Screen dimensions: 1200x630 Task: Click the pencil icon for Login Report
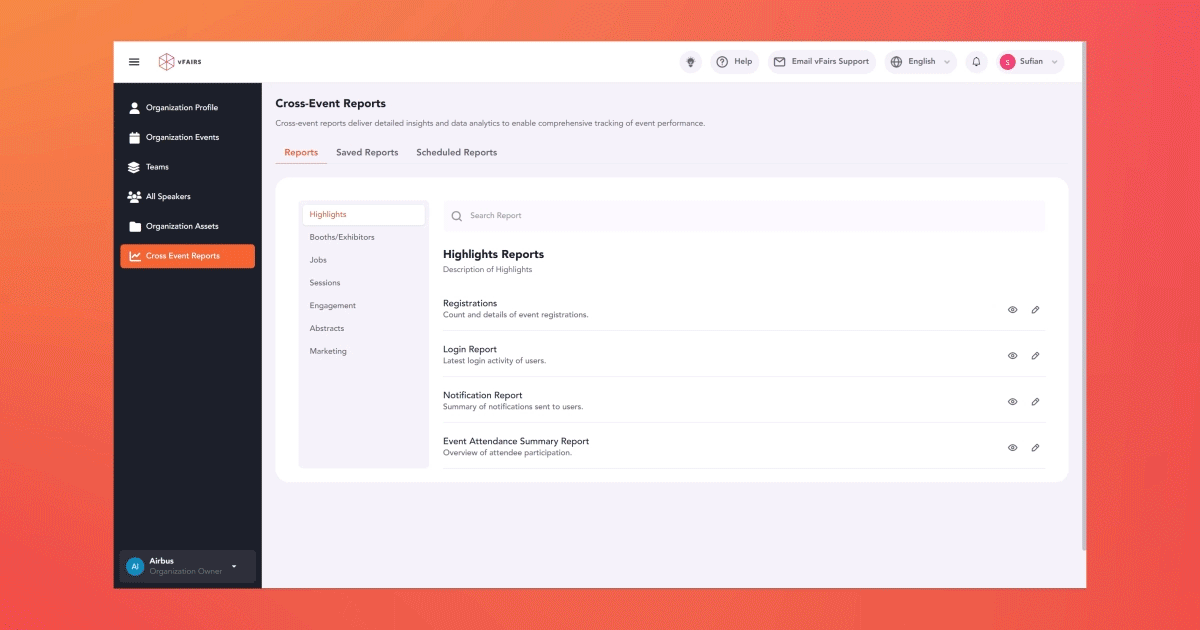tap(1035, 356)
